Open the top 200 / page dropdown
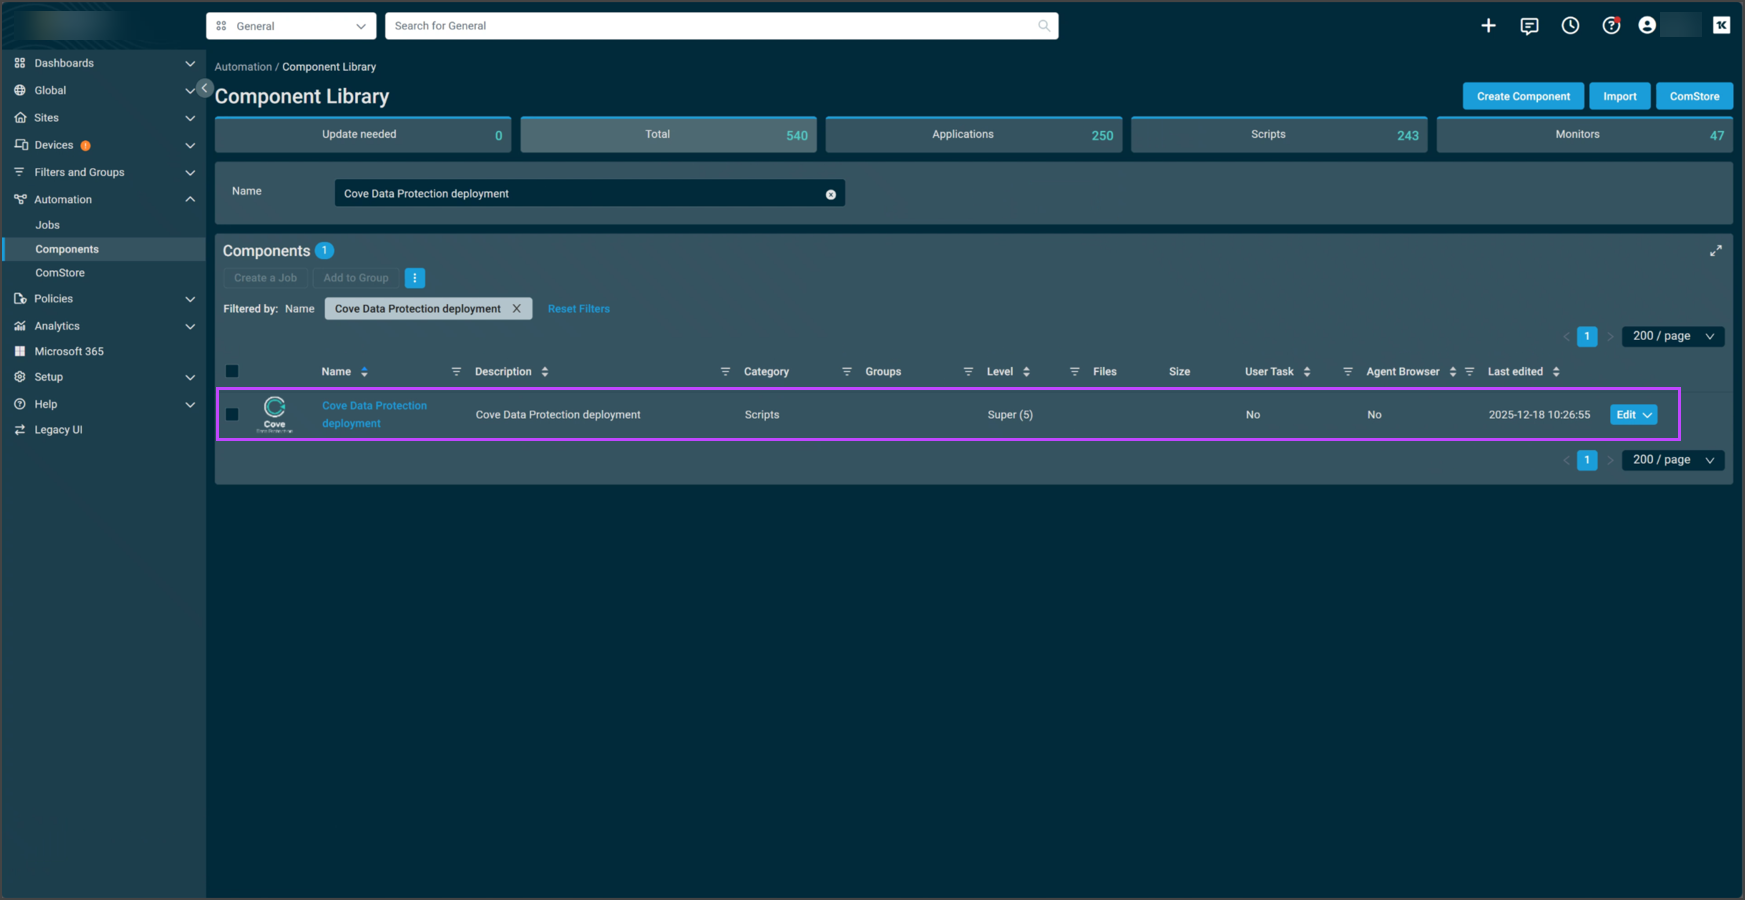 (1672, 336)
